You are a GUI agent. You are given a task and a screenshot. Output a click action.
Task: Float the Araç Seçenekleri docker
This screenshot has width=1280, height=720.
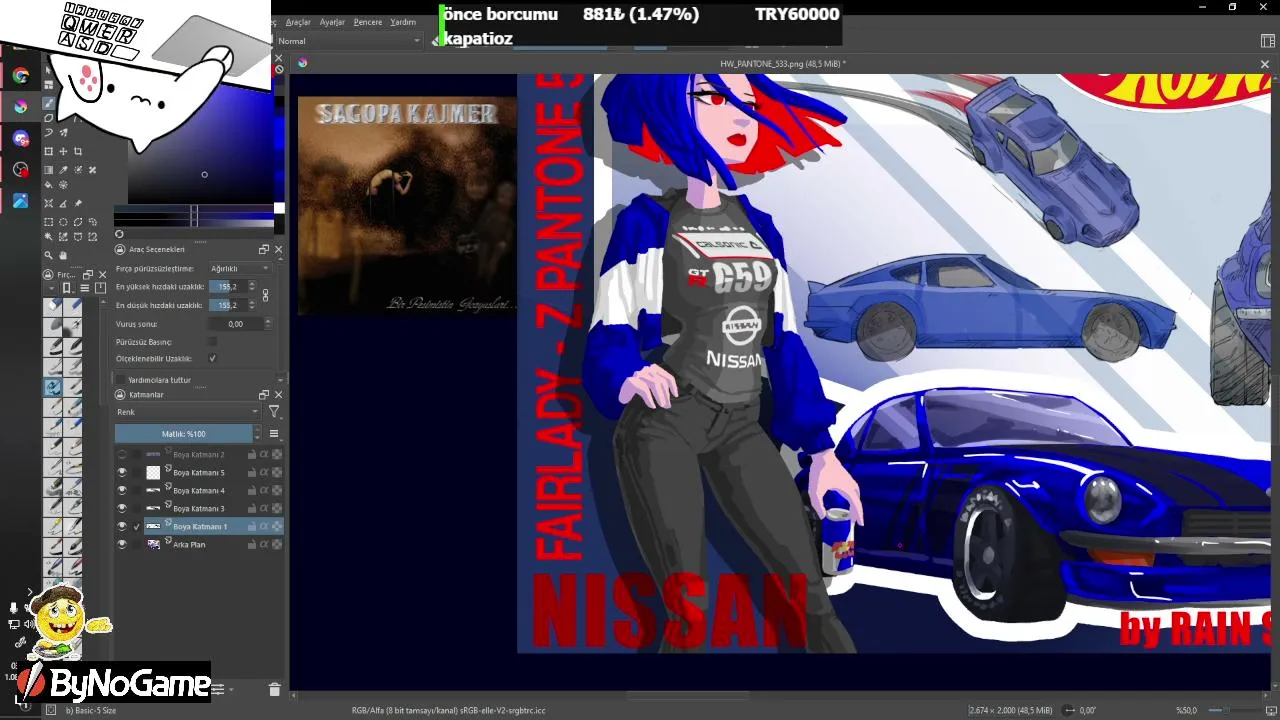click(x=264, y=249)
